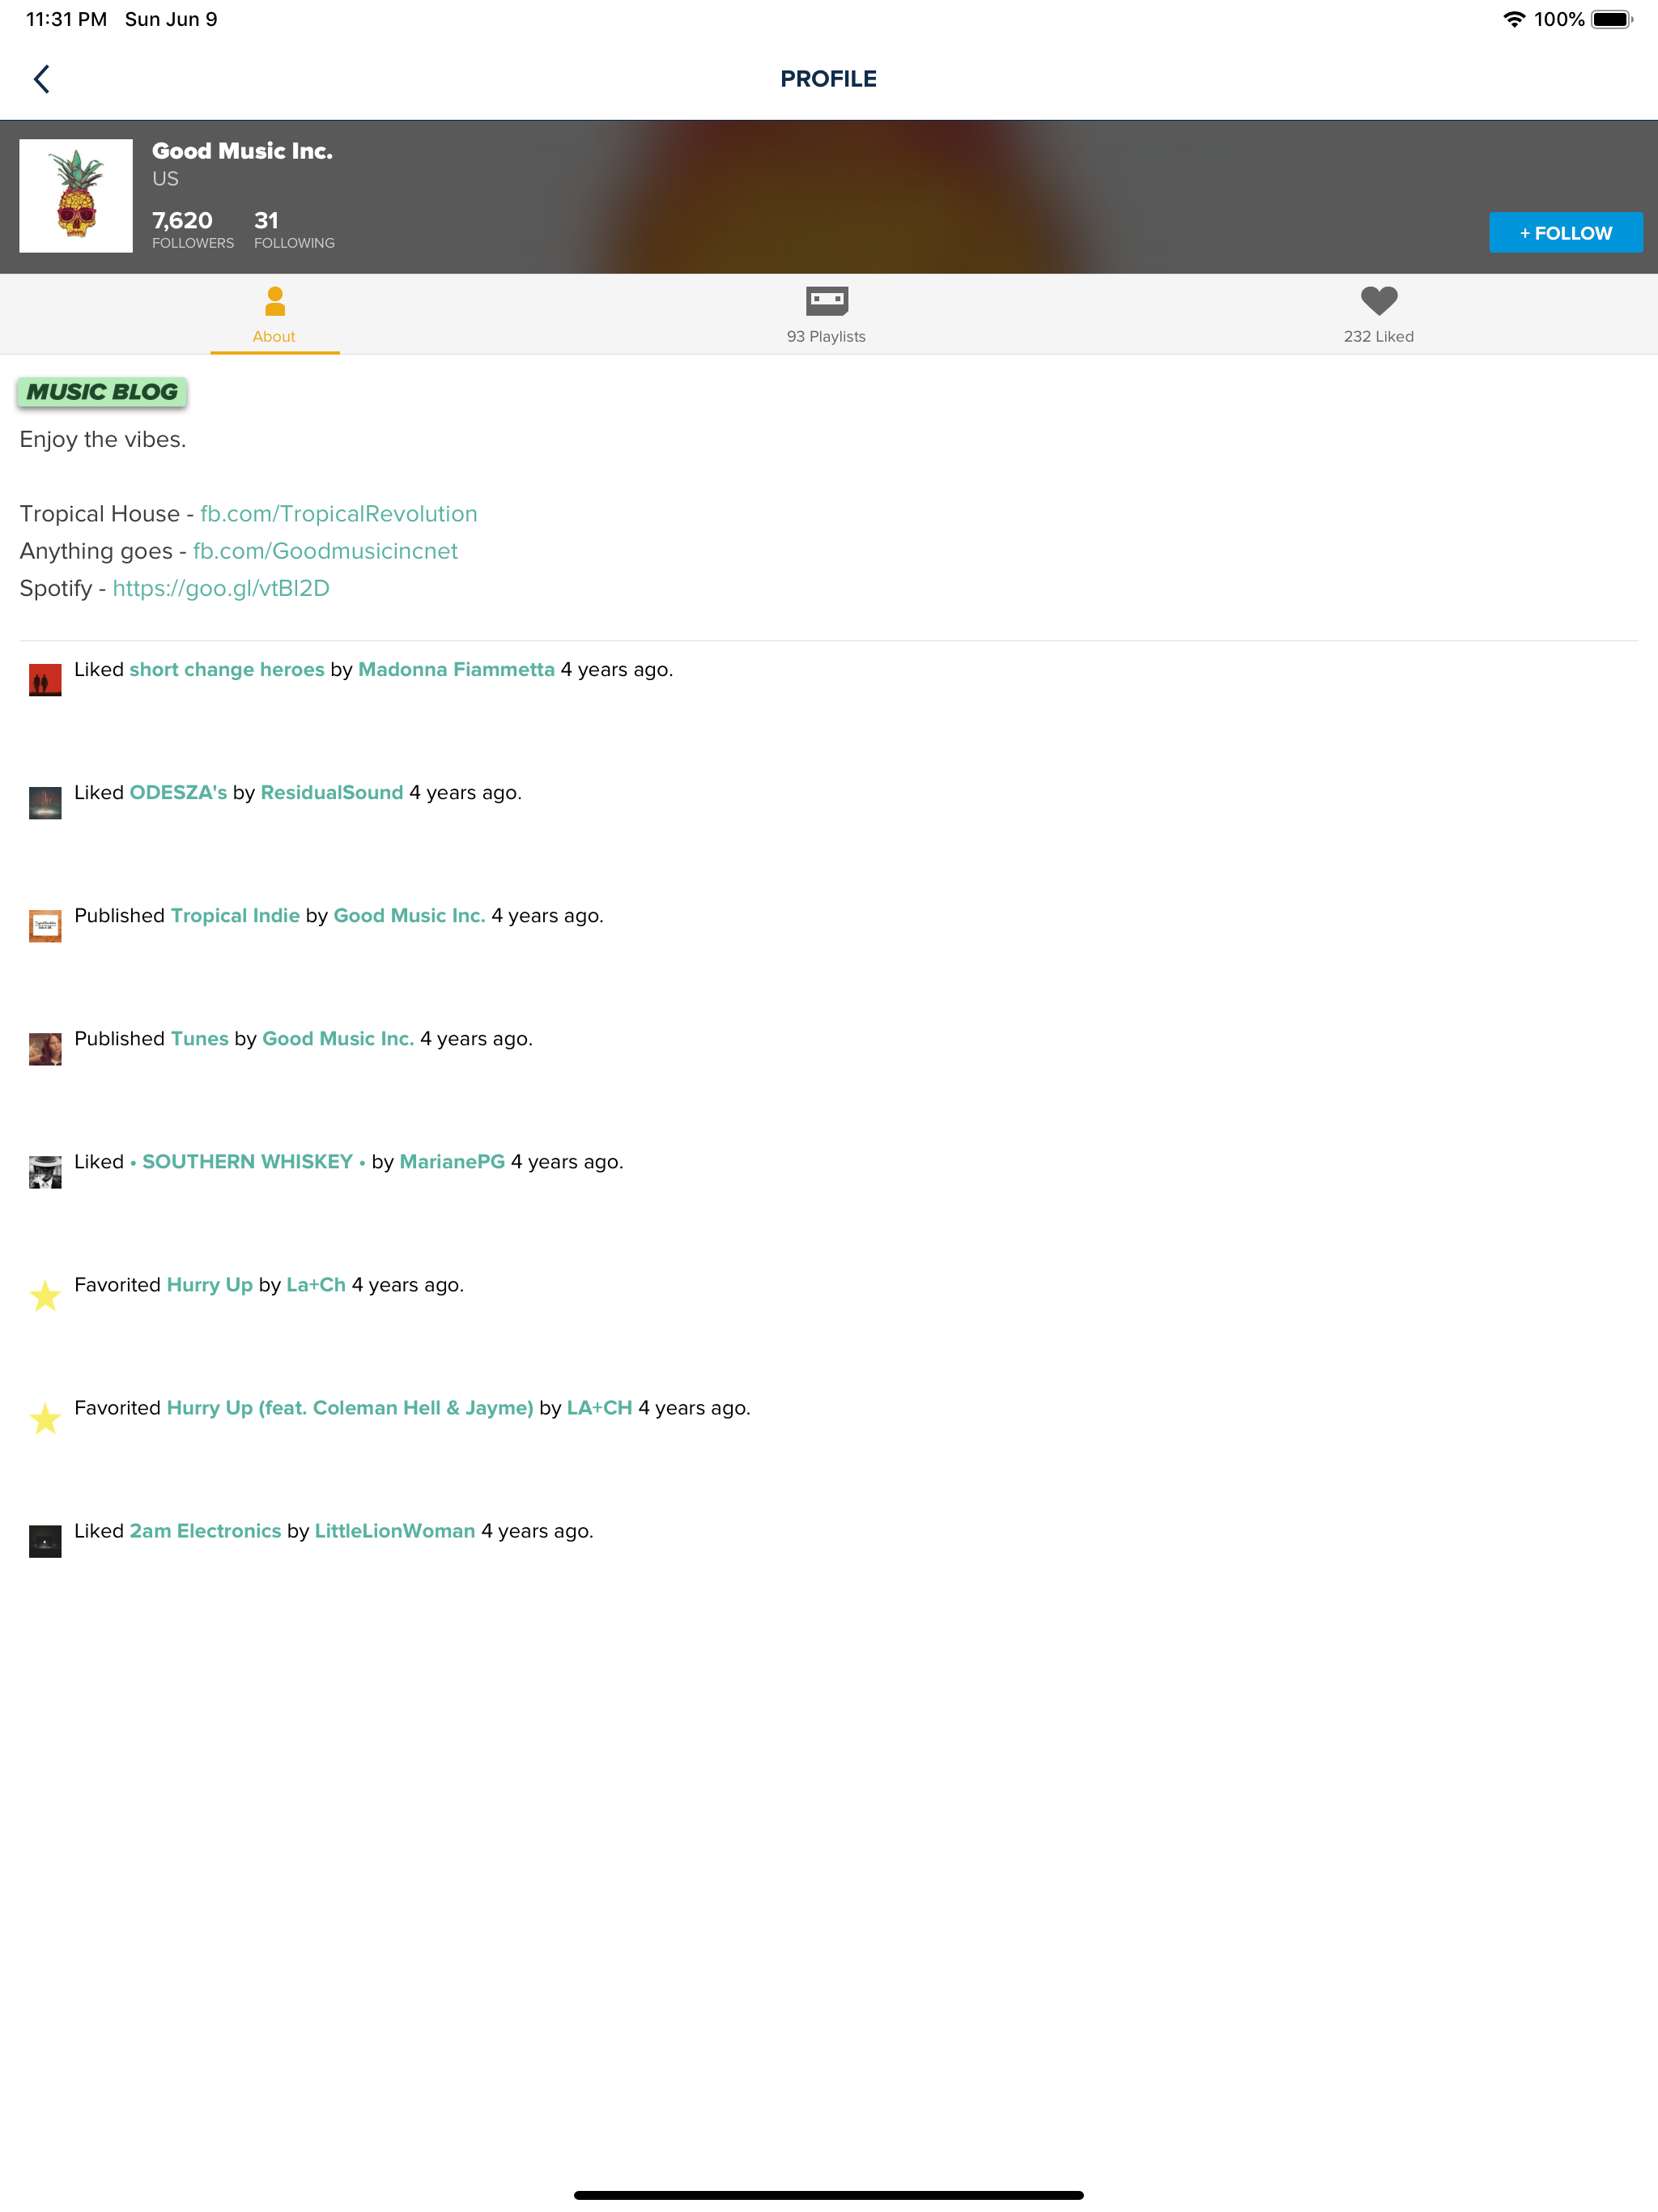Open the Good Music Inc. pineapple avatar
1658x2212 pixels.
point(76,196)
